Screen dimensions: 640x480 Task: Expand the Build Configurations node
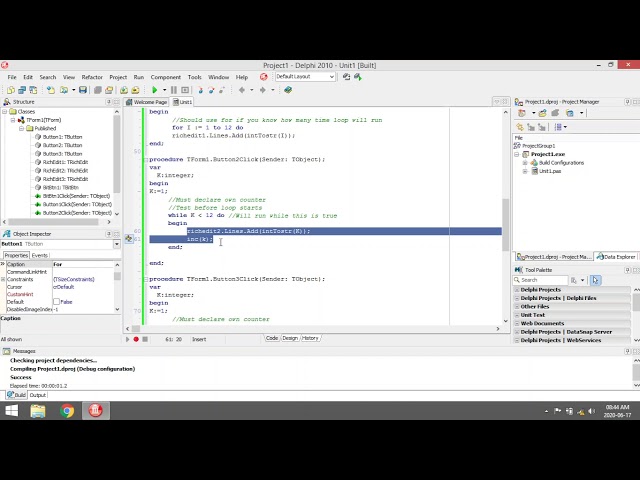click(x=525, y=163)
